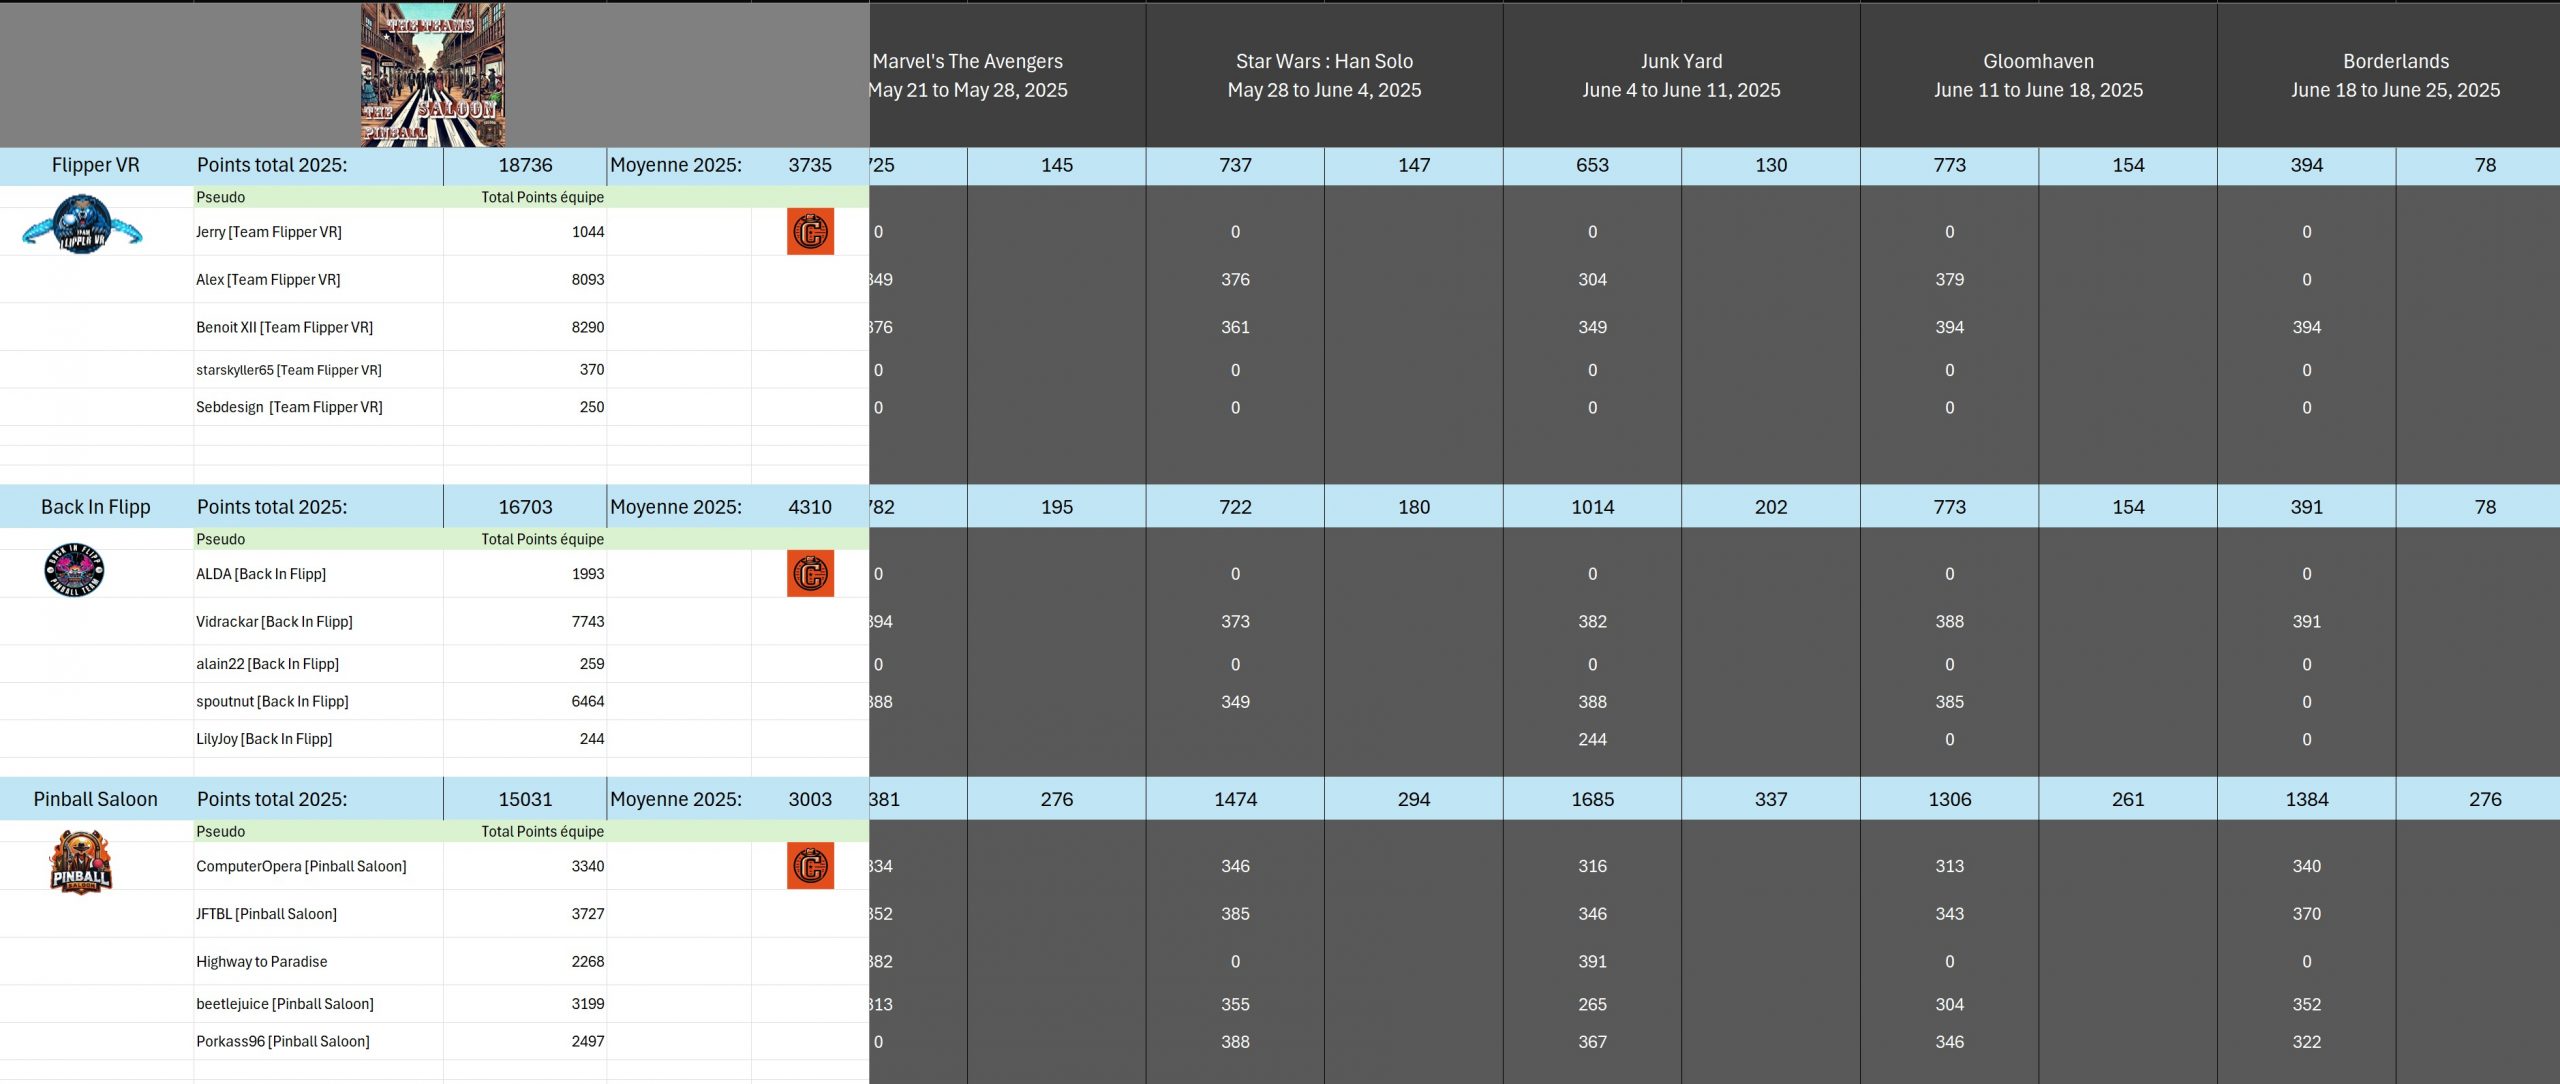Image resolution: width=2560 pixels, height=1084 pixels.
Task: Click the Teams Saloon Pinball header image
Action: (x=432, y=75)
